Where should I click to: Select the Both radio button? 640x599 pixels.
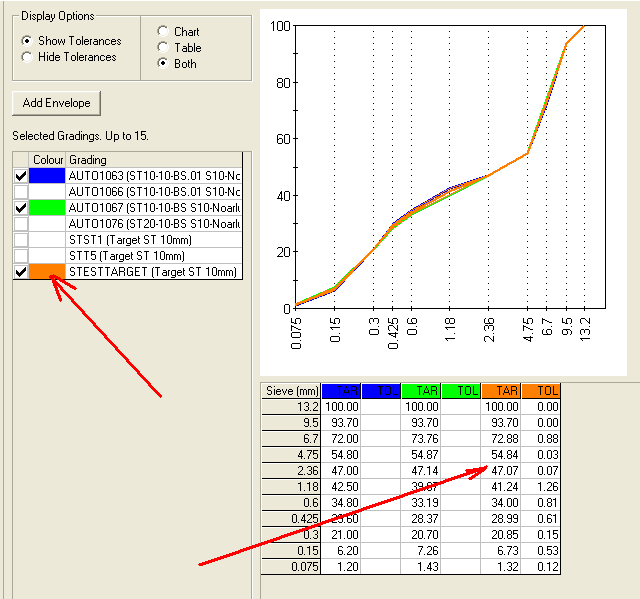point(162,64)
